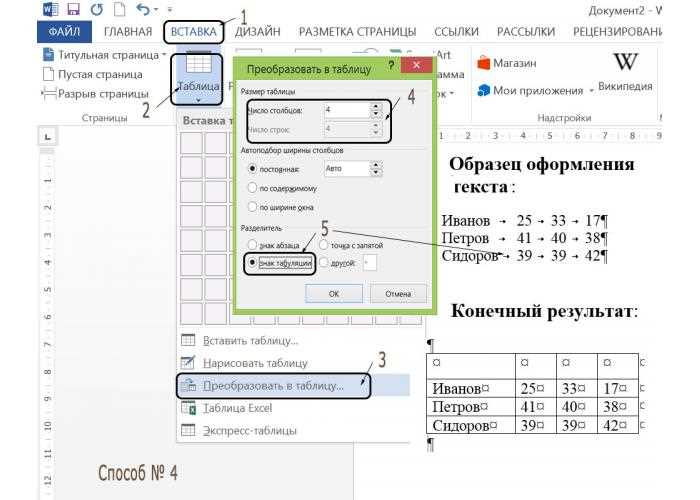700x500 pixels.
Task: Click the top-left cell of insert table grid
Action: 192,143
